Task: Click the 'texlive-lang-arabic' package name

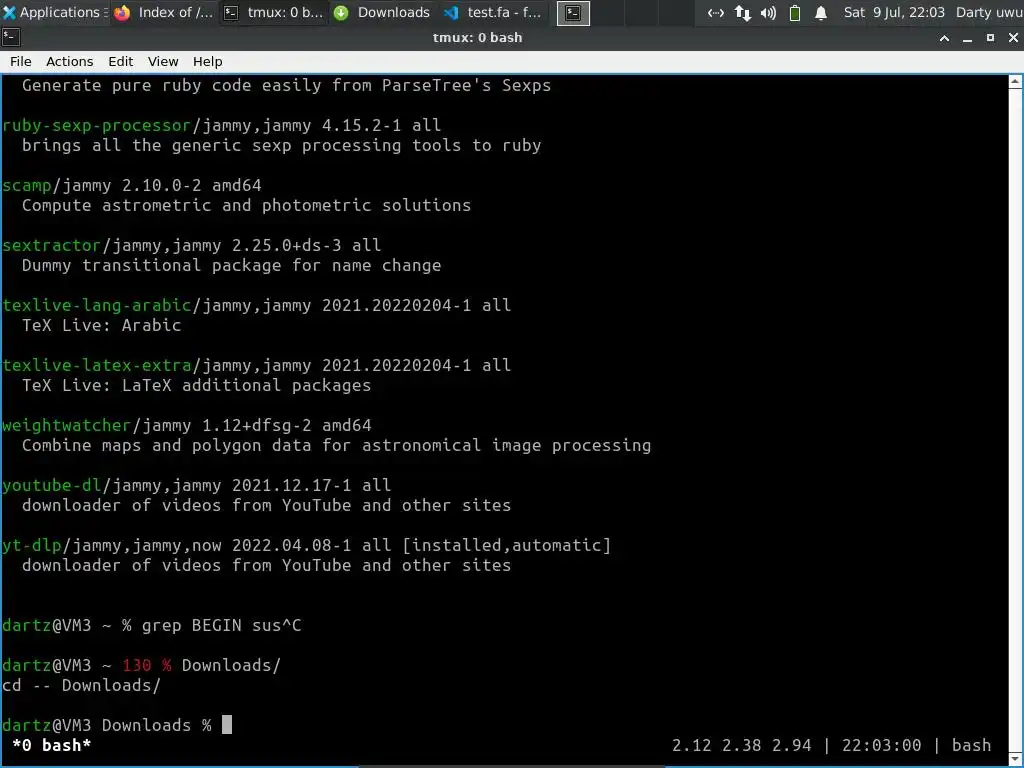Action: pyautogui.click(x=97, y=306)
